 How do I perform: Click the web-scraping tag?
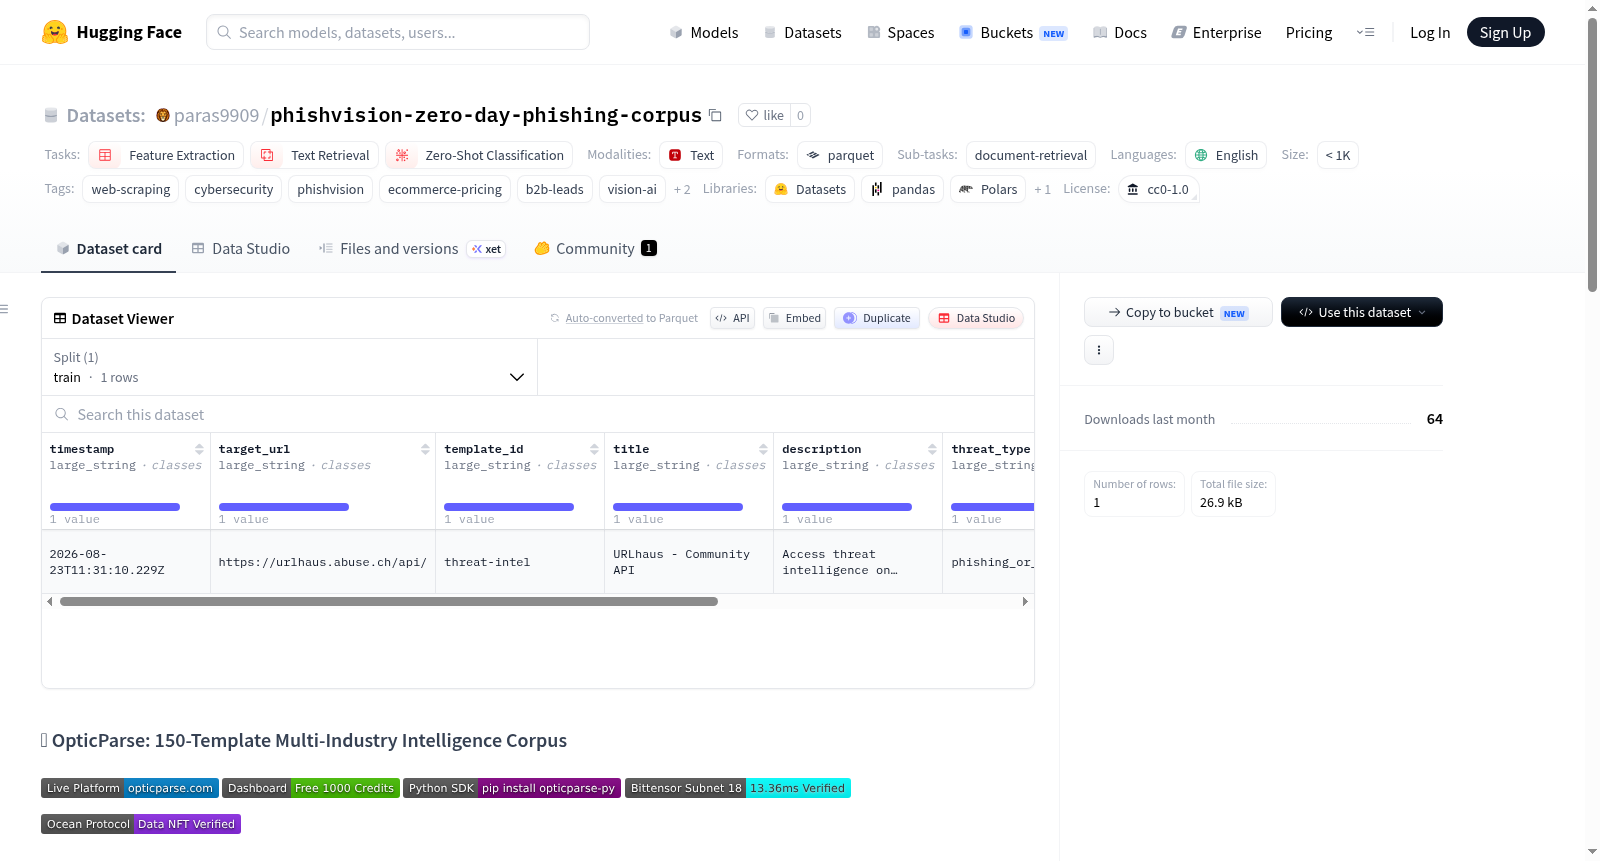(x=131, y=189)
